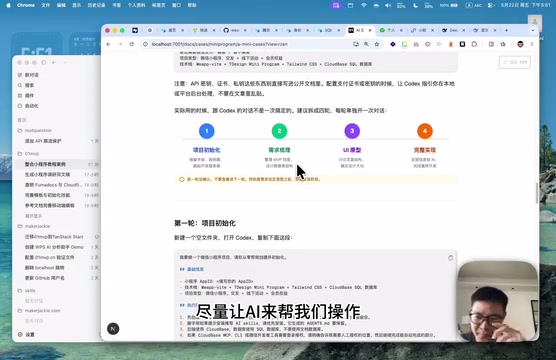Click the localhost address bar
The image size is (556, 360).
(x=248, y=44)
